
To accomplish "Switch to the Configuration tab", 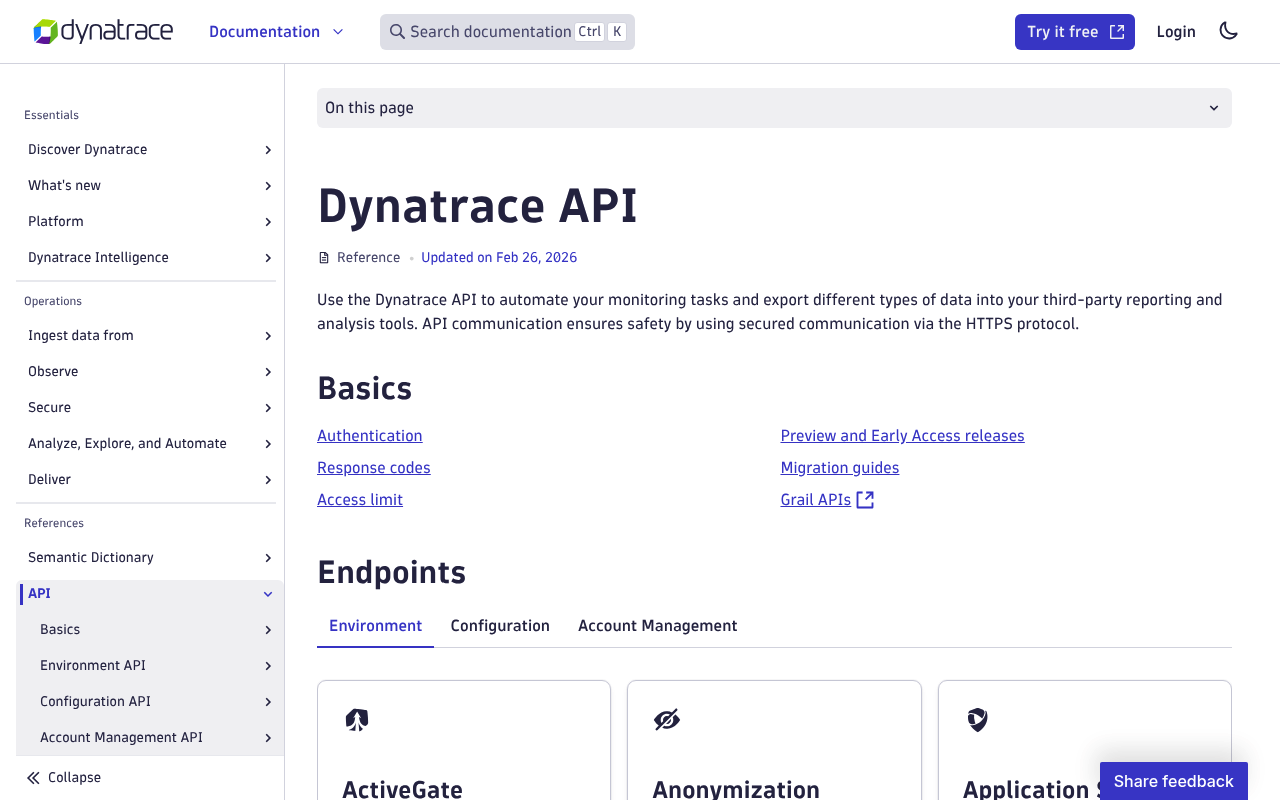I will click(500, 626).
